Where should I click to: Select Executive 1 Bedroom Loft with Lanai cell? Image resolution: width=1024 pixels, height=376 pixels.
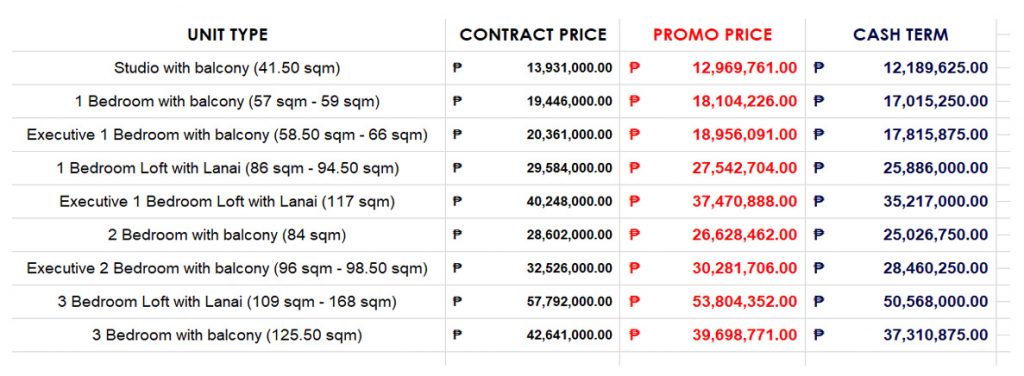(227, 202)
